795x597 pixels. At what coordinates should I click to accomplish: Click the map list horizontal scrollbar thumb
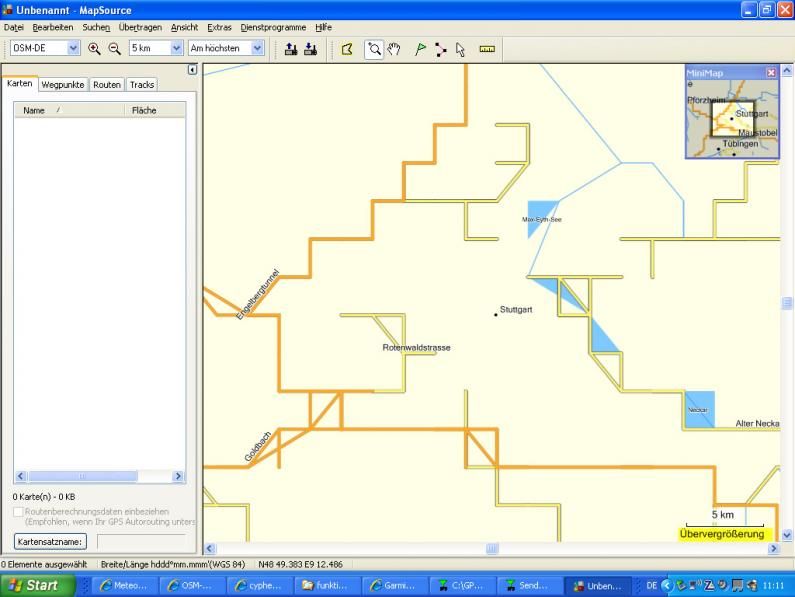point(83,476)
